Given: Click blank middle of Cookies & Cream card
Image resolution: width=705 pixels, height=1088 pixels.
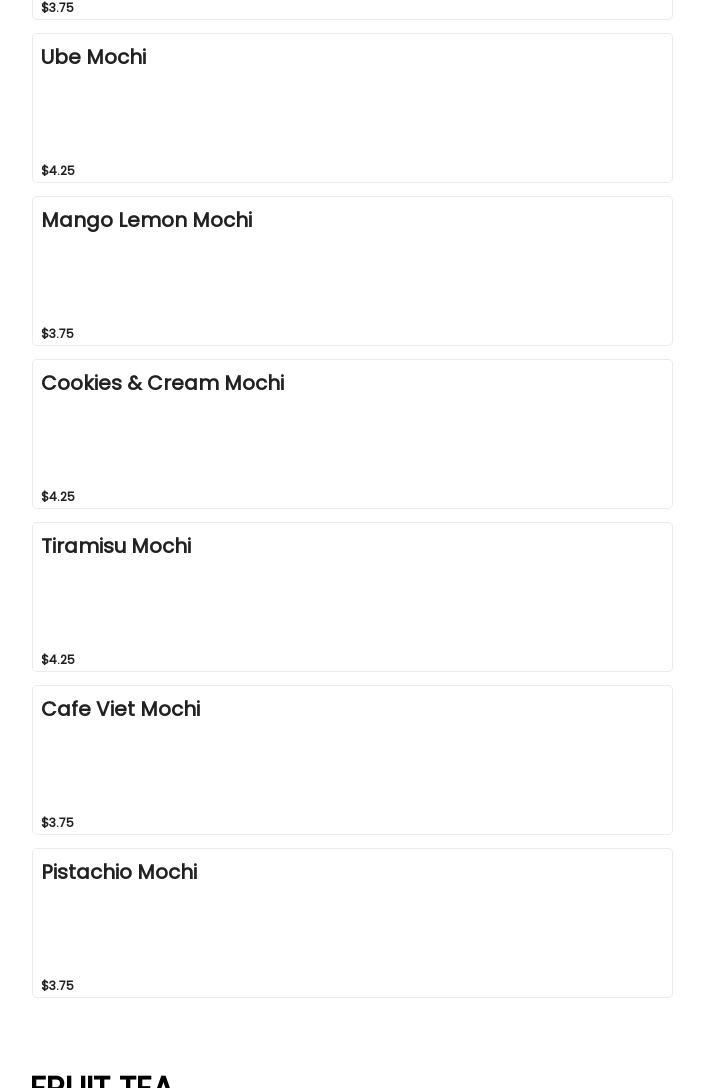Looking at the screenshot, I should [x=352, y=439].
